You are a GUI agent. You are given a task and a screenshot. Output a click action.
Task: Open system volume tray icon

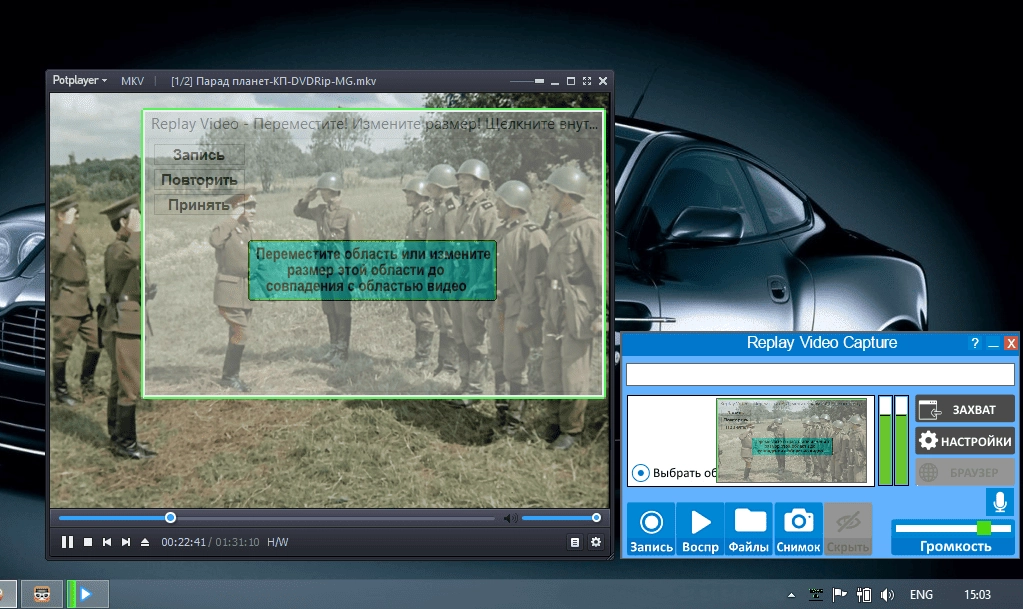(887, 595)
